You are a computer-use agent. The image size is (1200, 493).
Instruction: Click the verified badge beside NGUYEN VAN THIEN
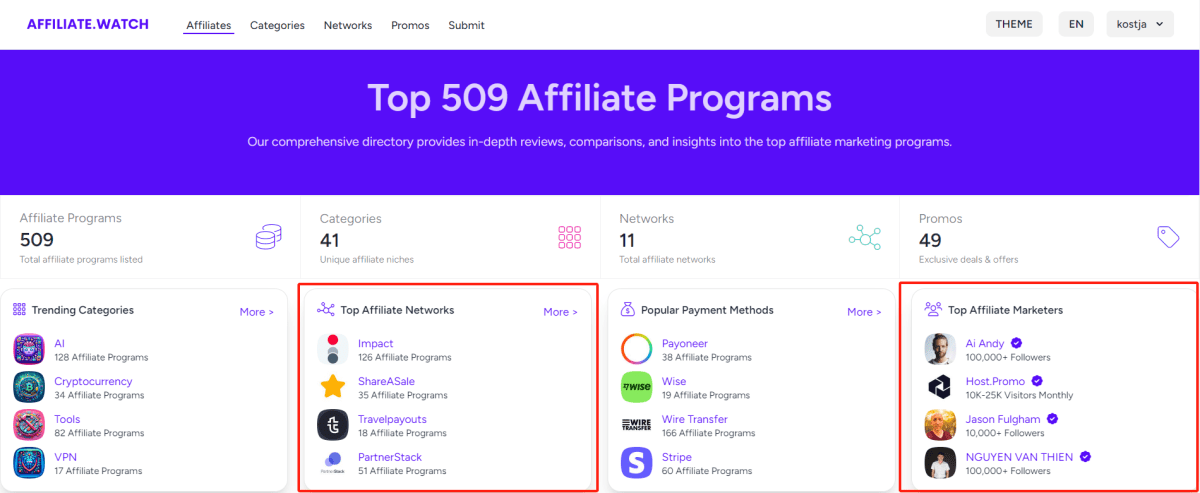pyautogui.click(x=1085, y=457)
